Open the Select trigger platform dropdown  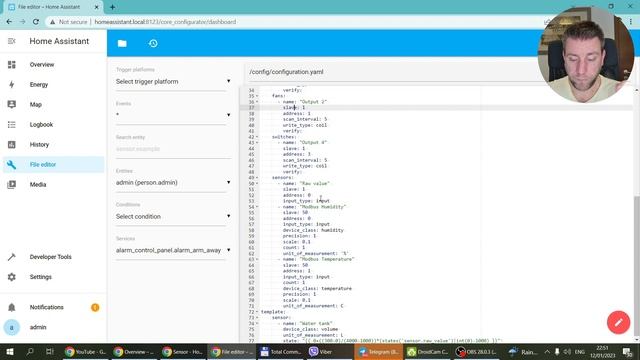pyautogui.click(x=173, y=82)
